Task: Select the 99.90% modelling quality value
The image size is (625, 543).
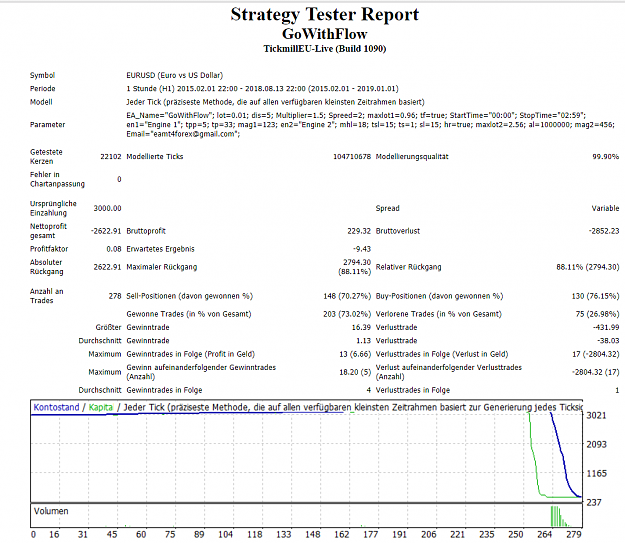Action: coord(605,157)
